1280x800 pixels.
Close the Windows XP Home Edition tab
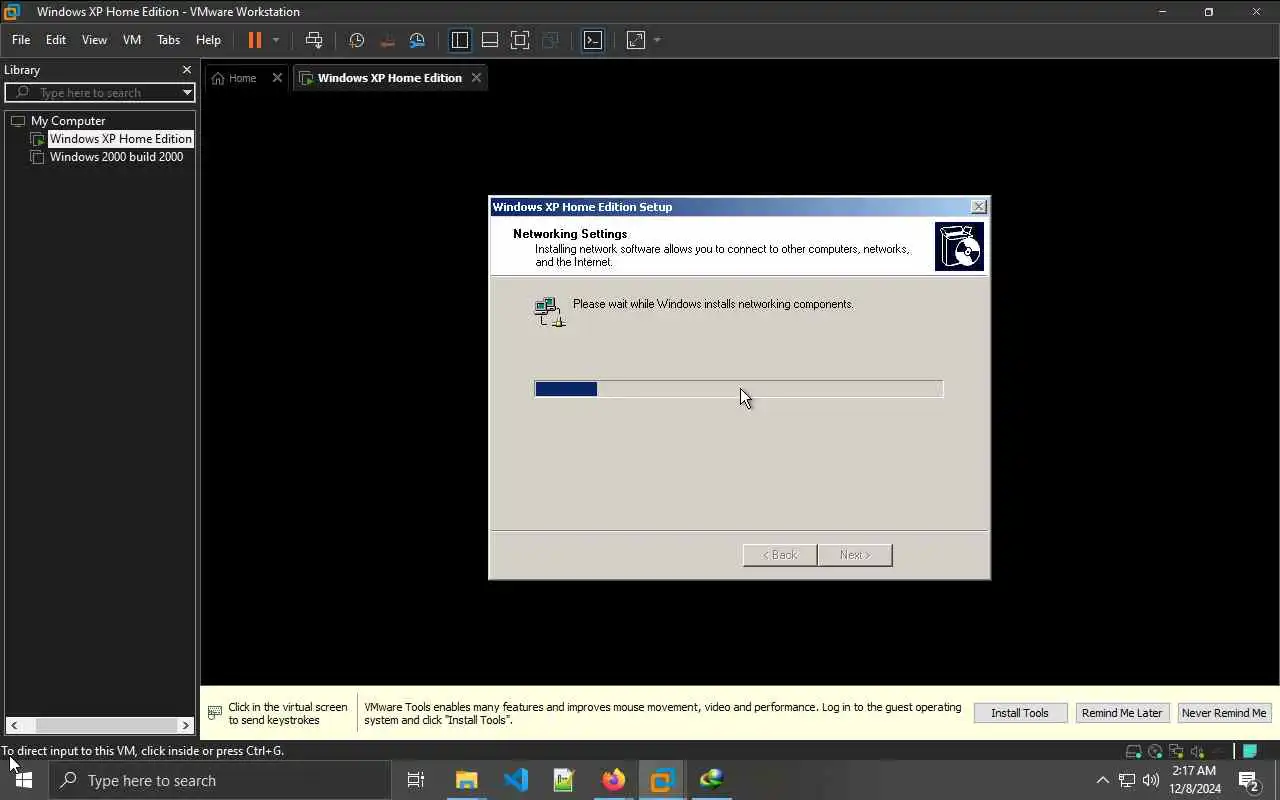[476, 78]
